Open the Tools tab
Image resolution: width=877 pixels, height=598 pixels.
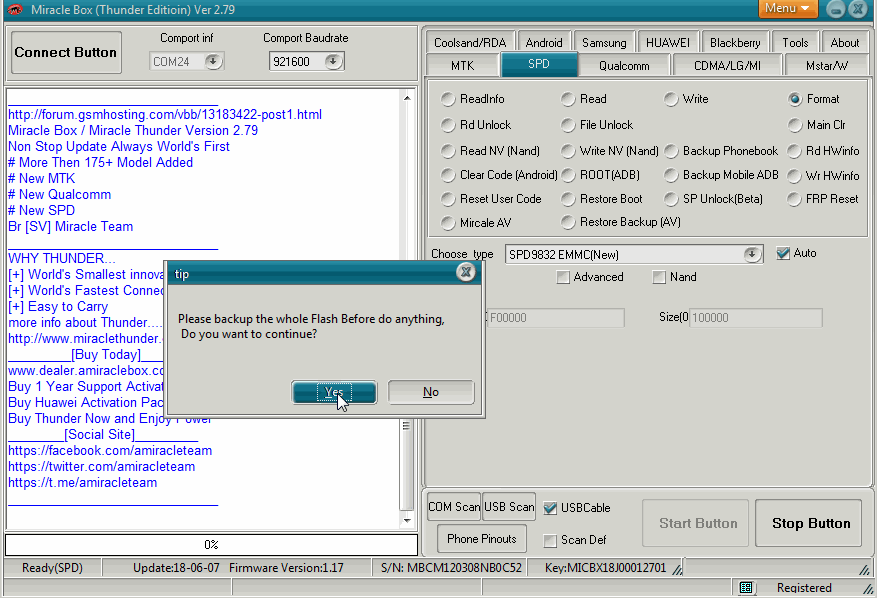click(x=795, y=43)
